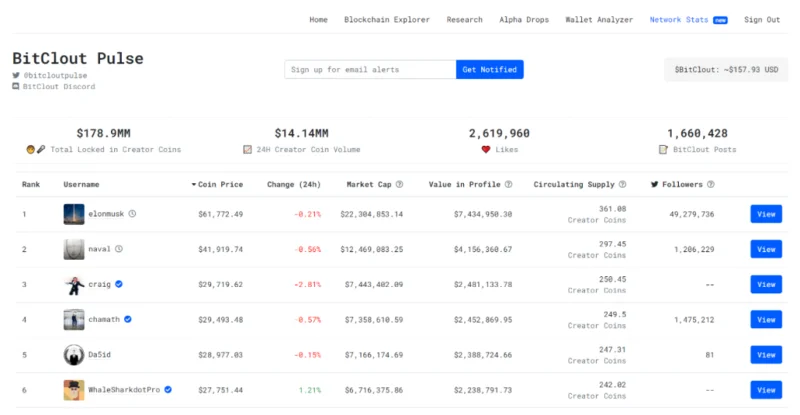Click the Followers help icon
This screenshot has width=800, height=415.
click(x=711, y=184)
